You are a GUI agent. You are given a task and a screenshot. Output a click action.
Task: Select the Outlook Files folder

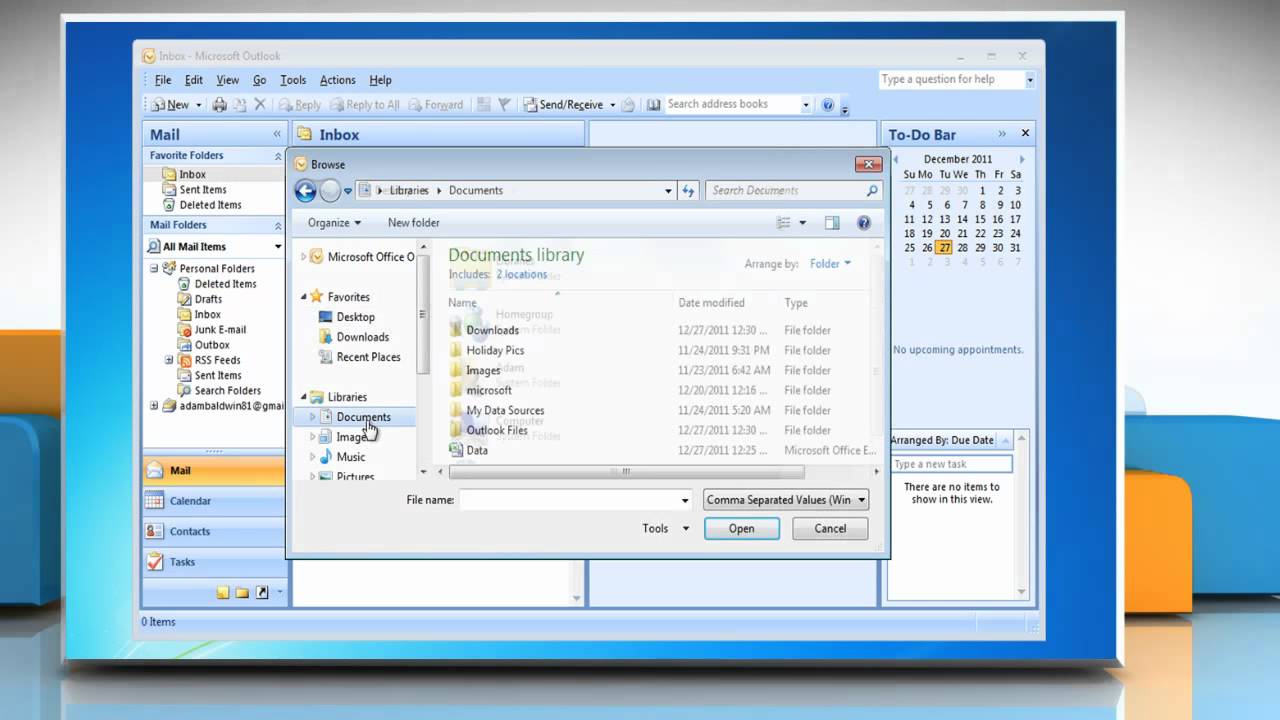497,430
